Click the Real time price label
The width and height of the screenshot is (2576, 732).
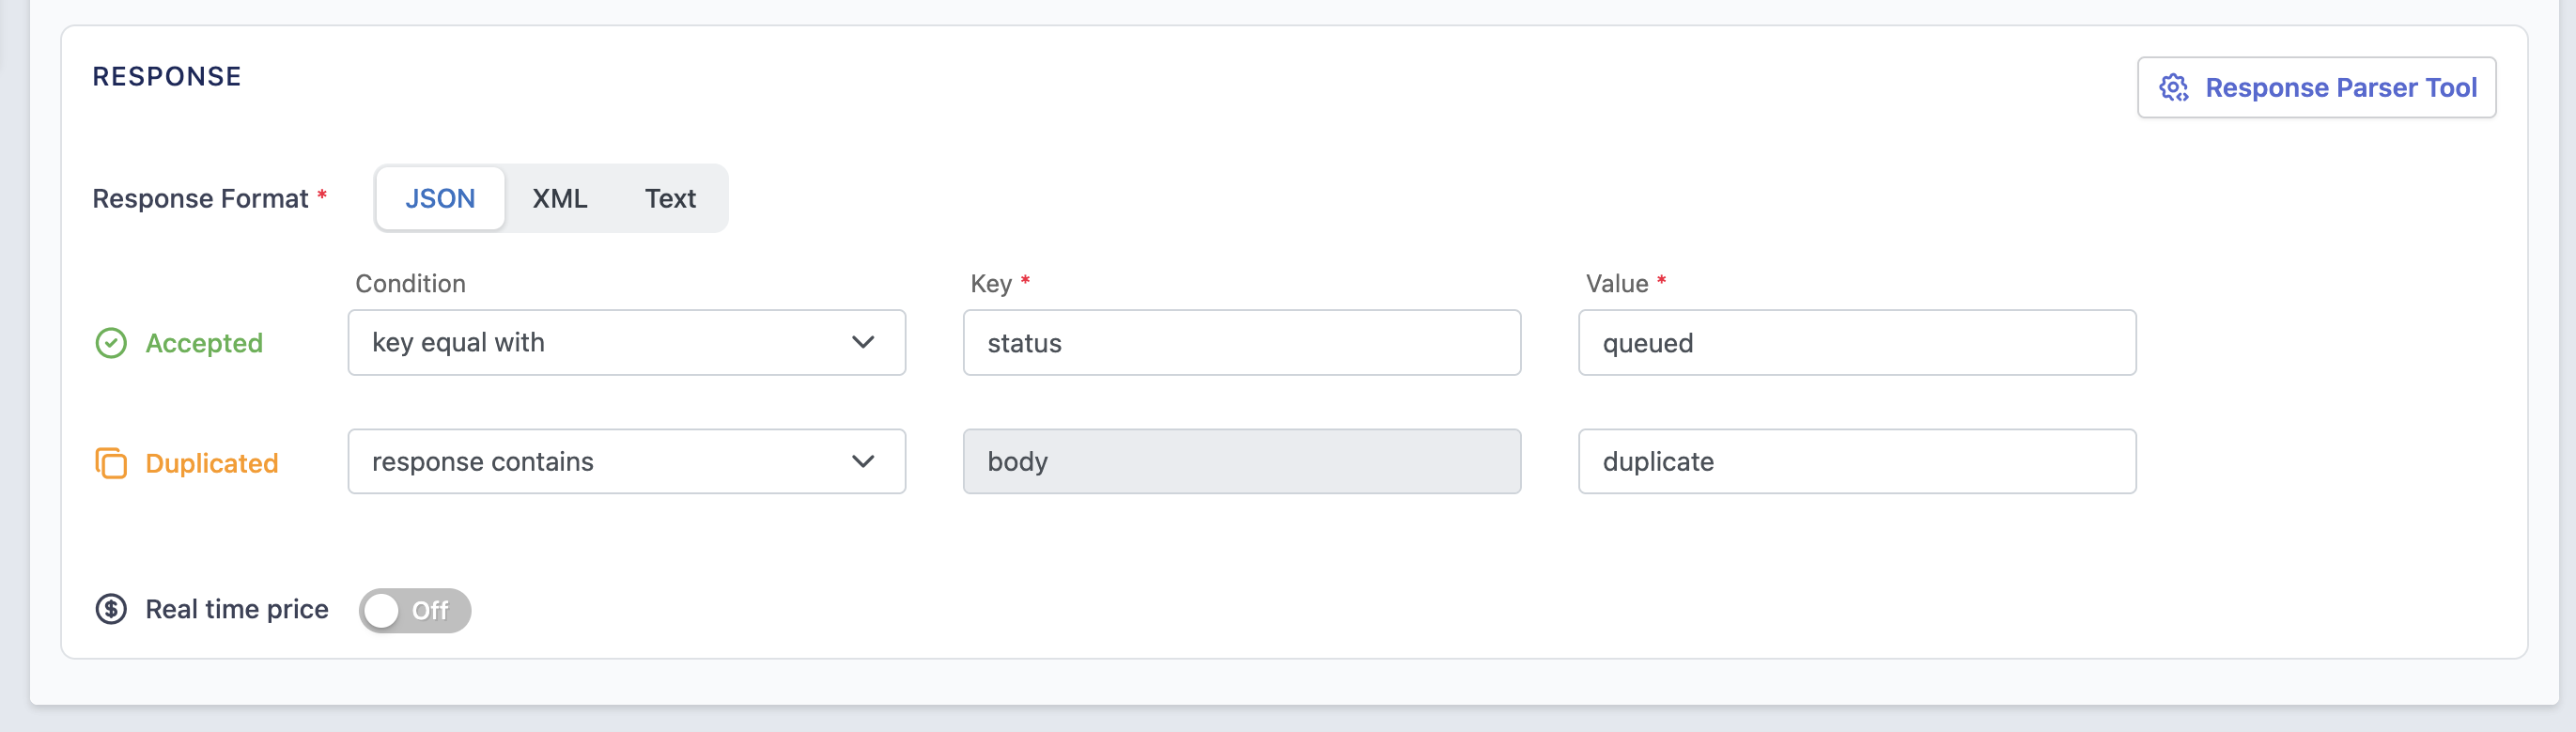[237, 609]
